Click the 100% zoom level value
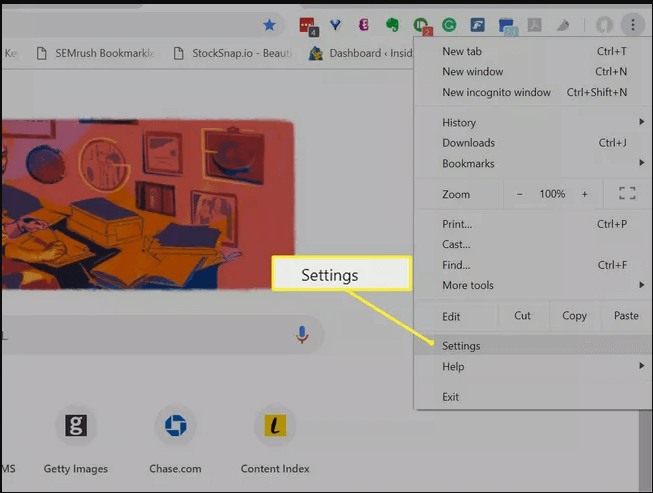The image size is (653, 493). point(552,194)
